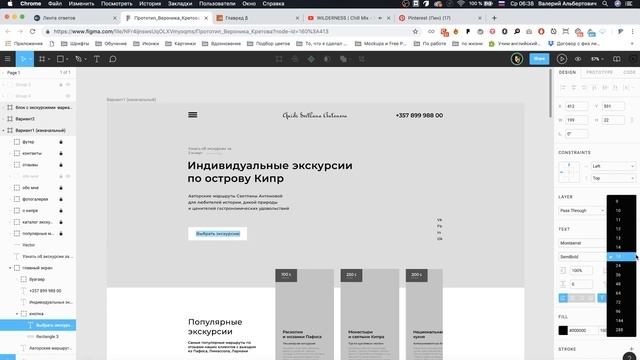Image resolution: width=640 pixels, height=360 pixels.
Task: Select the Move tool arrow
Action: pyautogui.click(x=23, y=59)
